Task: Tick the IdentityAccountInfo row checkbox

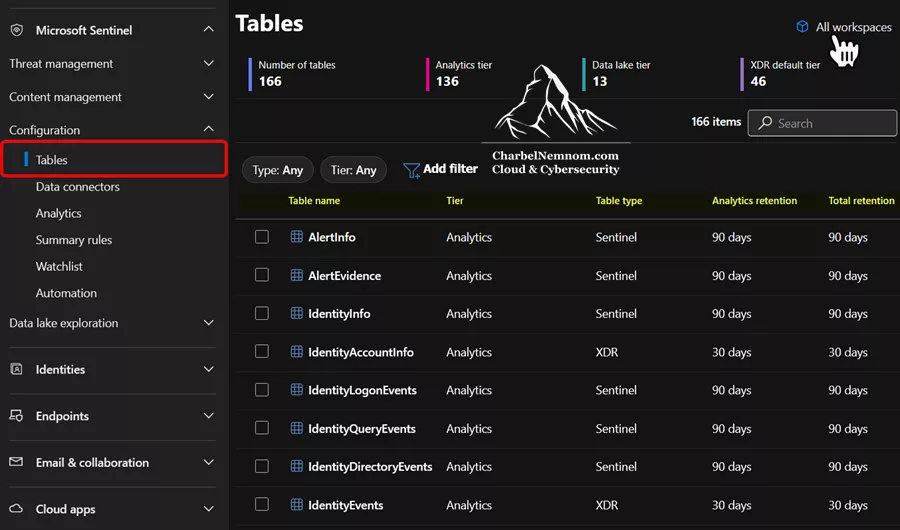Action: pyautogui.click(x=262, y=351)
